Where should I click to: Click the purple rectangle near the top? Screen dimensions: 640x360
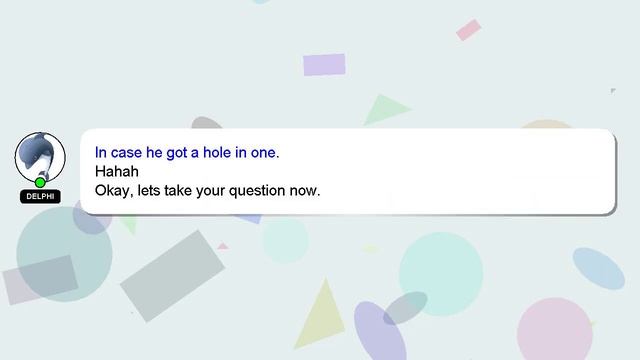pos(324,64)
